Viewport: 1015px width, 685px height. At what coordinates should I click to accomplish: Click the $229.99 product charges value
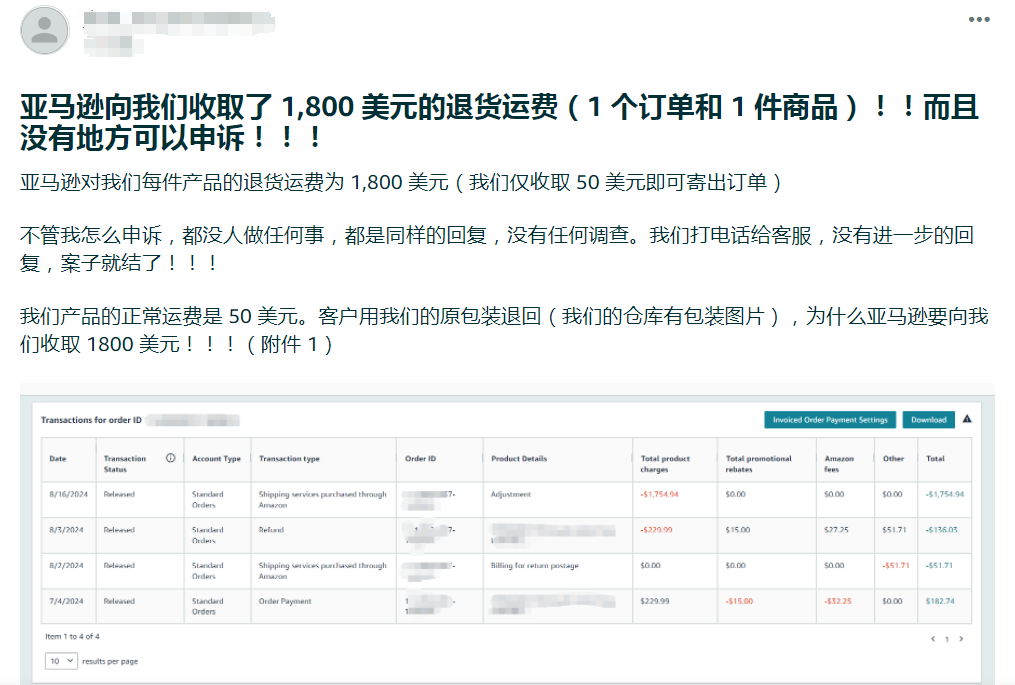(x=655, y=601)
